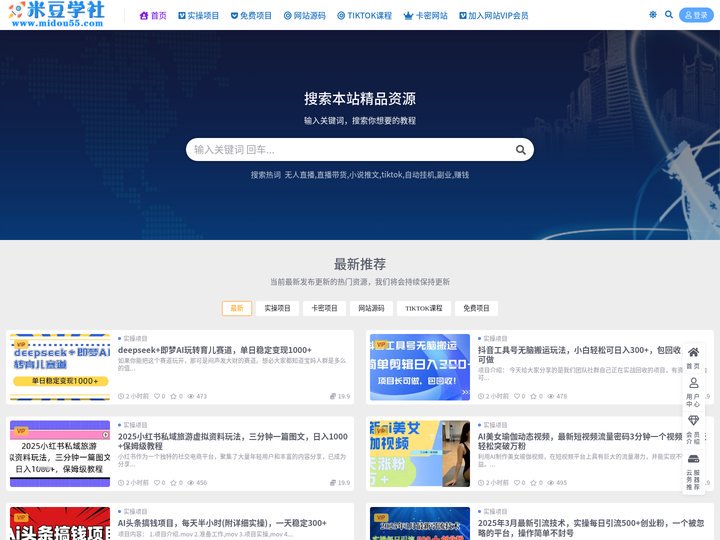Favorite the 抖音工具号 article star icon
Viewport: 720px width, 540px height.
(534, 396)
